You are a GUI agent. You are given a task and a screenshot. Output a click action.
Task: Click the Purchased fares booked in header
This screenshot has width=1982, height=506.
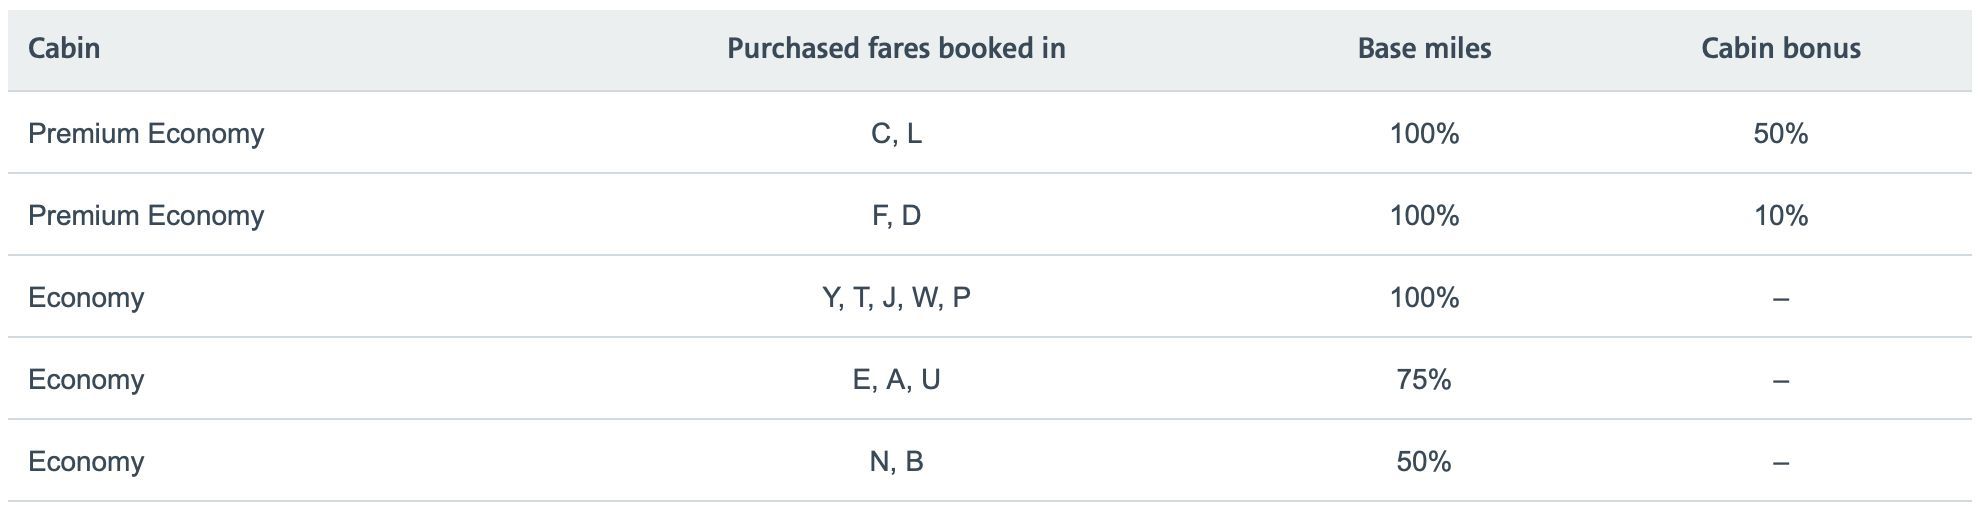(896, 48)
